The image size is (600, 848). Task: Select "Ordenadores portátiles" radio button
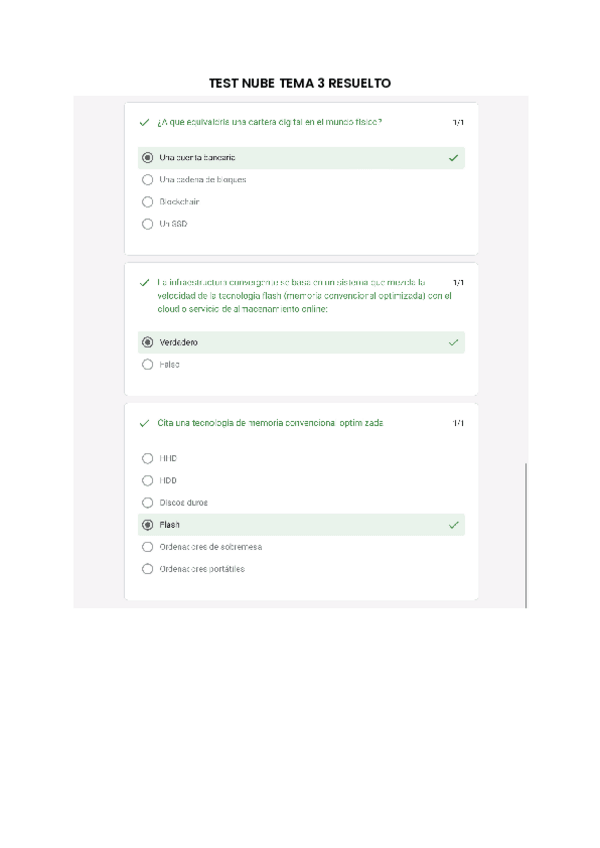coord(148,569)
